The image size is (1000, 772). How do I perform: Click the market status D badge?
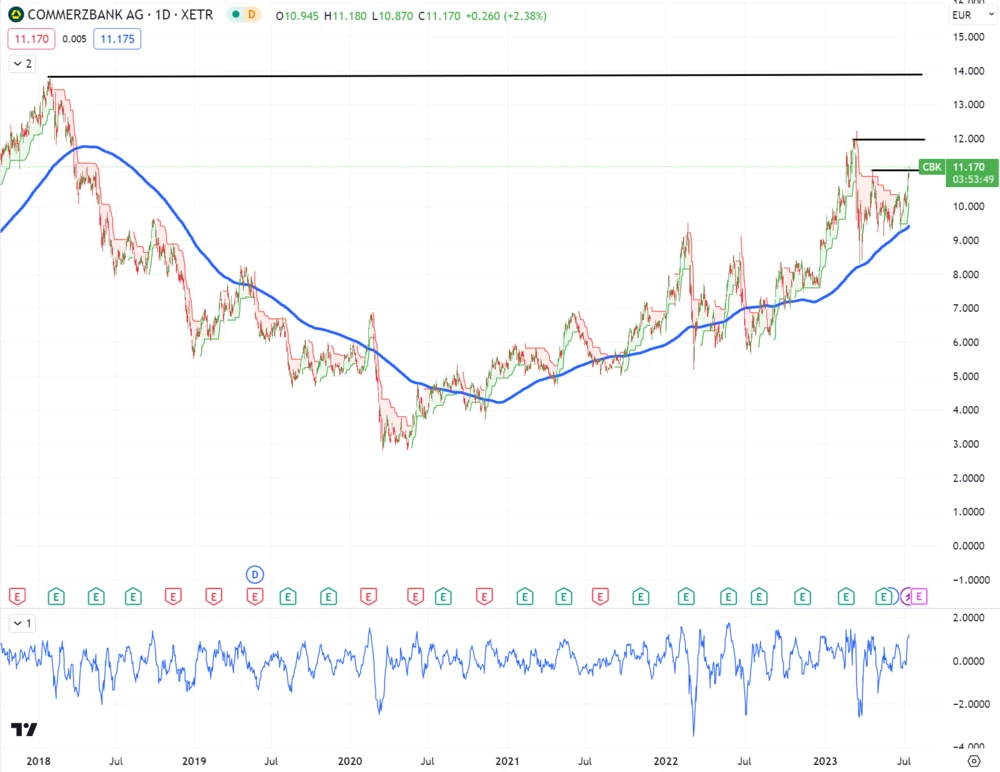click(x=251, y=16)
